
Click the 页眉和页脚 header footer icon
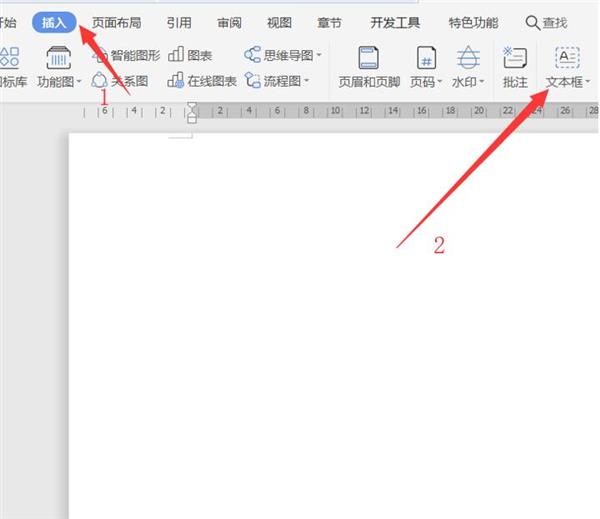[x=369, y=57]
